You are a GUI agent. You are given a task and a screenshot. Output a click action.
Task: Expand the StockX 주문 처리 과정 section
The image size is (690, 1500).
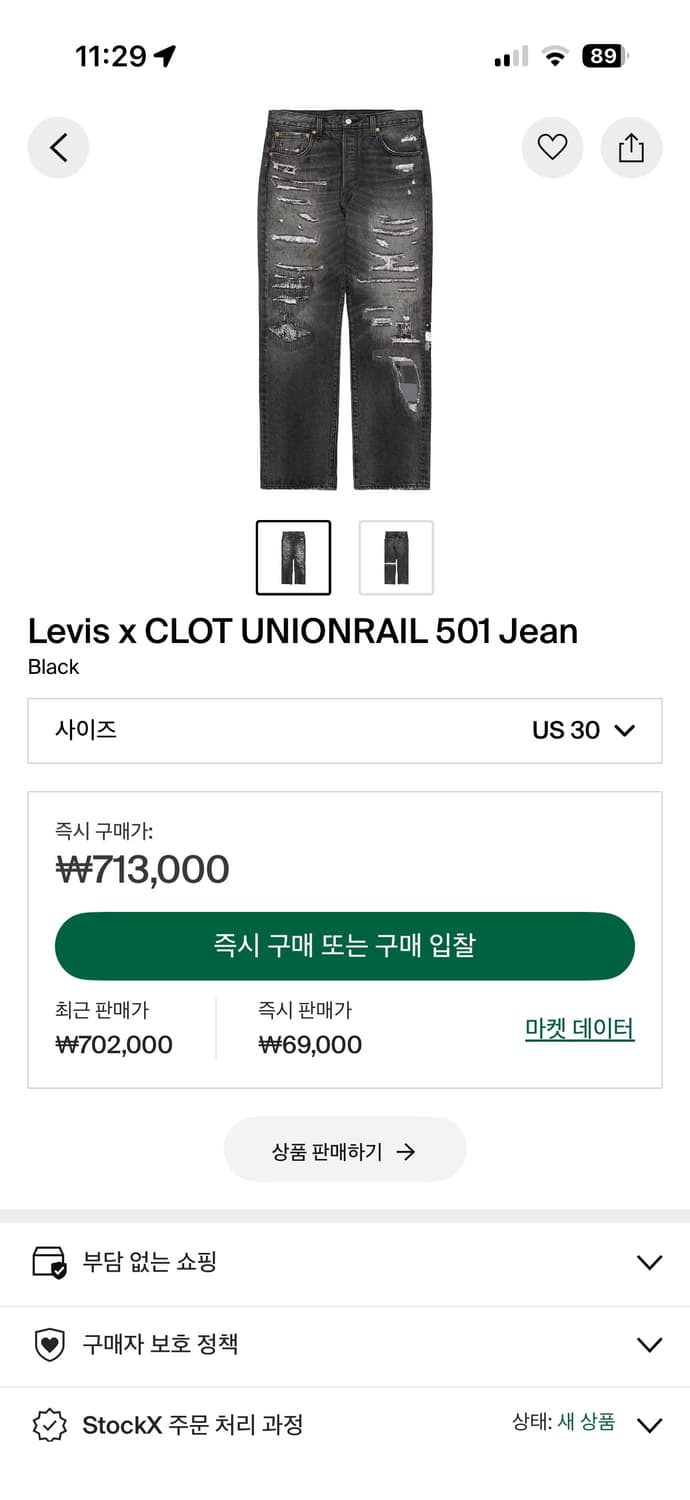(649, 1425)
